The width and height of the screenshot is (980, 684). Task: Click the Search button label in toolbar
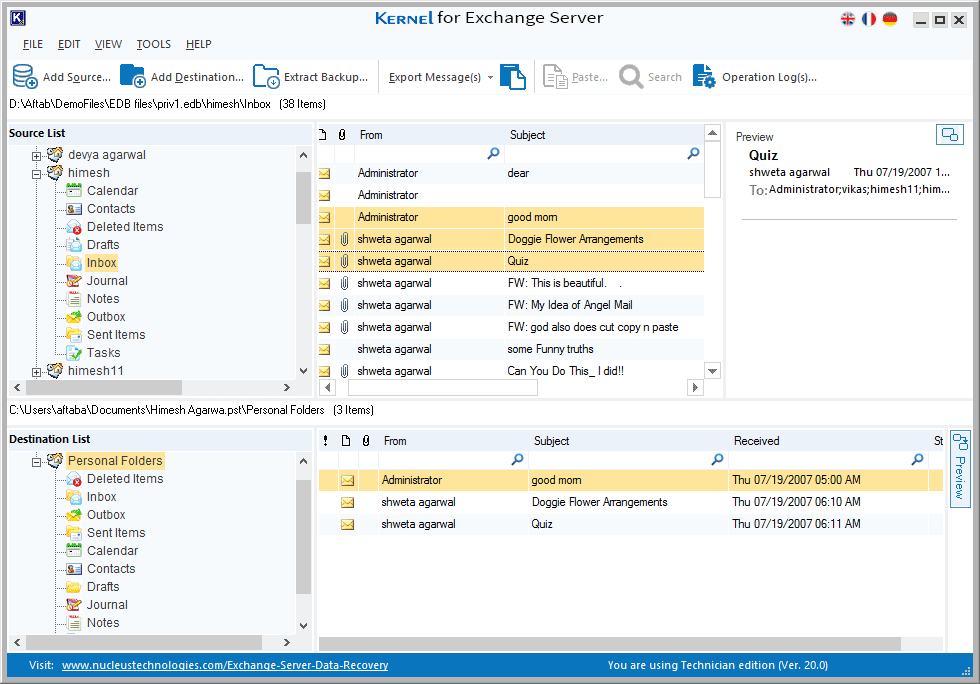tap(664, 77)
